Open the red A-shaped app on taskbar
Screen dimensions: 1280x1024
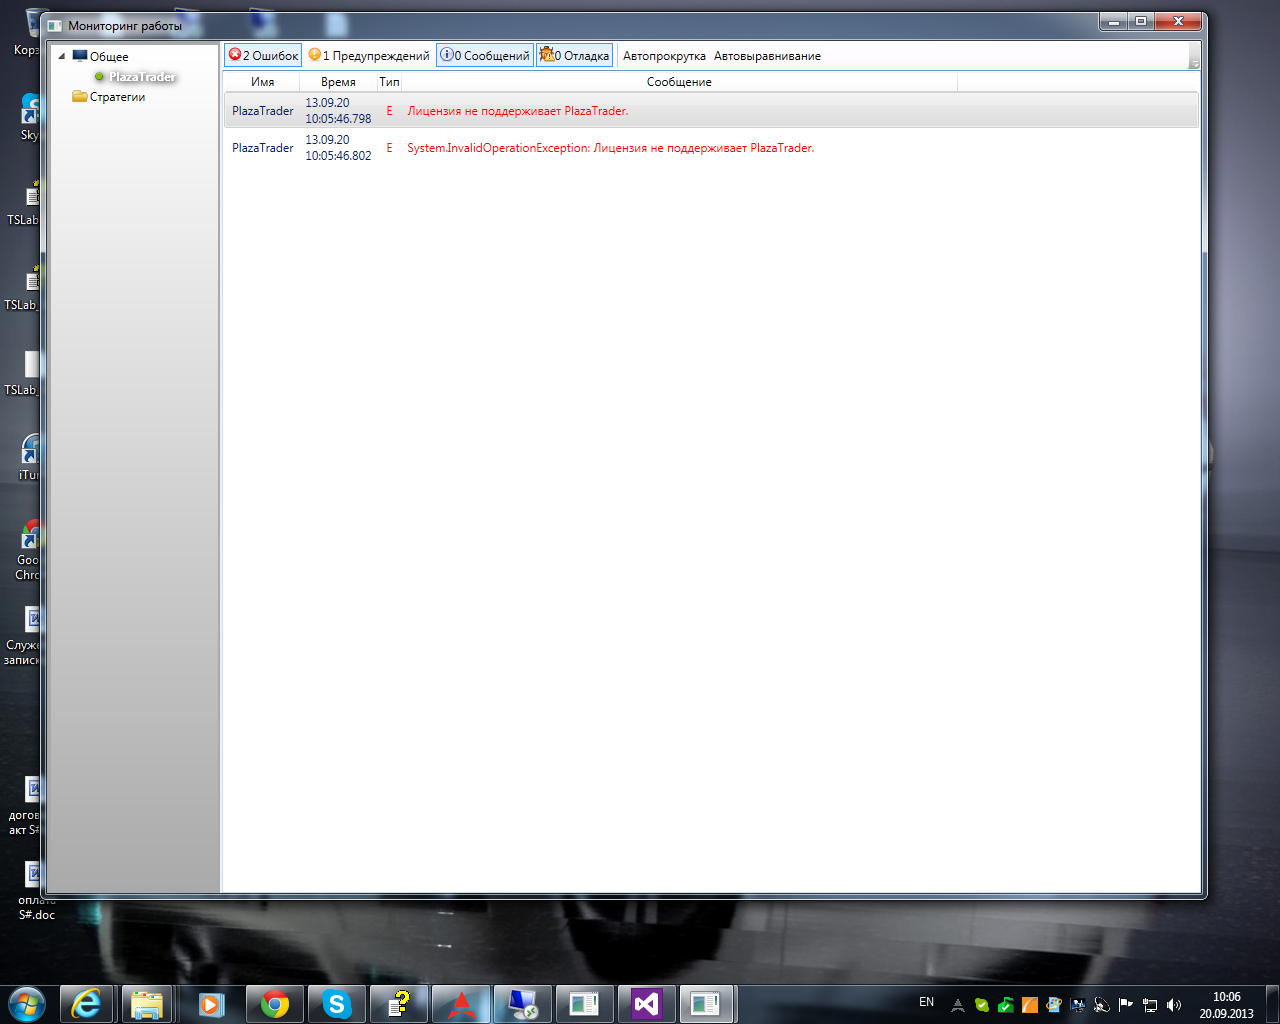tap(460, 1004)
